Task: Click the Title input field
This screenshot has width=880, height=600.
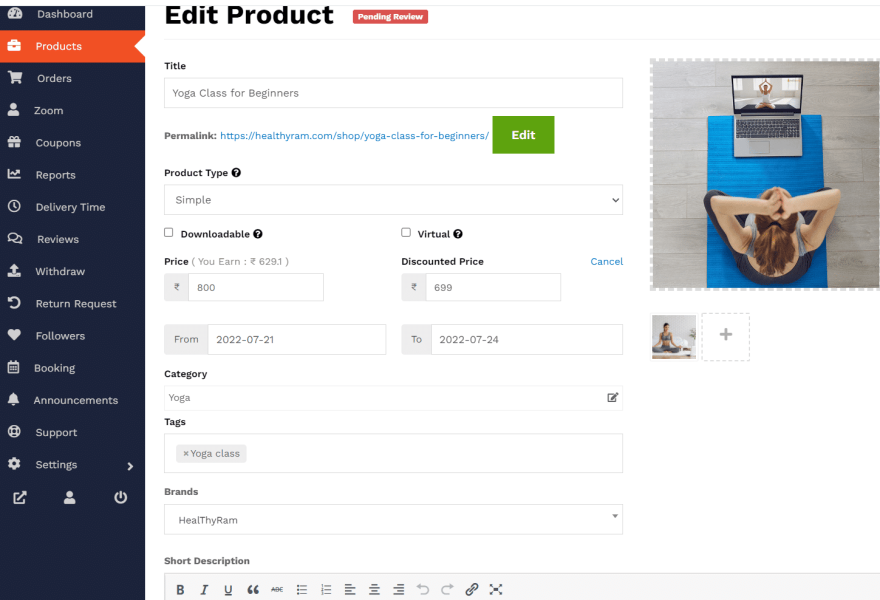Action: point(393,93)
